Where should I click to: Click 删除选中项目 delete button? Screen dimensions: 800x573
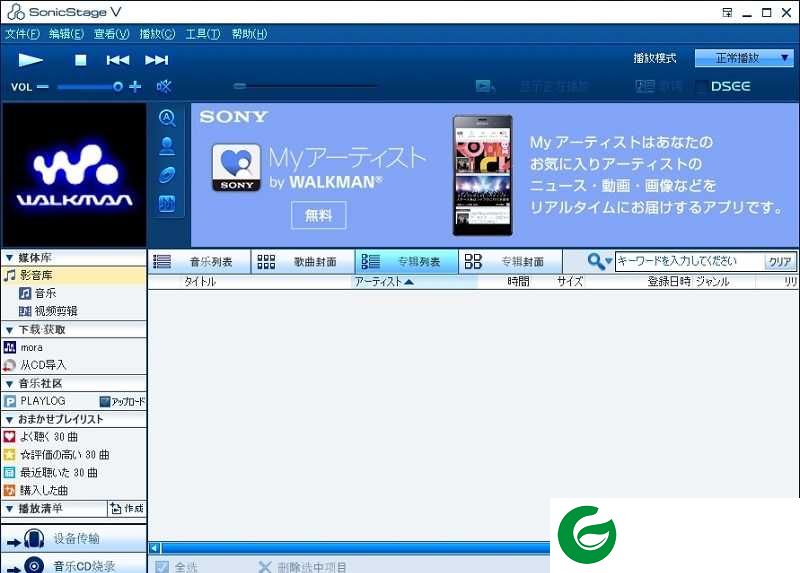coord(303,567)
